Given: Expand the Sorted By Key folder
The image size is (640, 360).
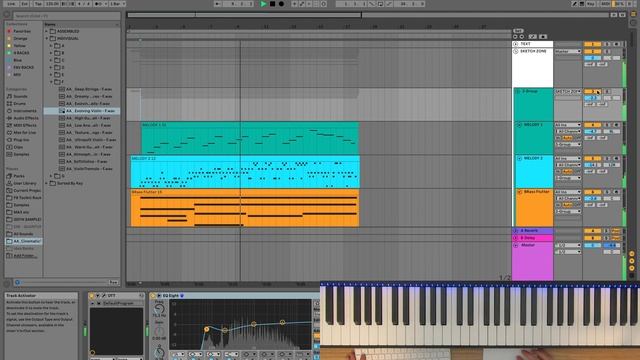Looking at the screenshot, I should pyautogui.click(x=47, y=183).
